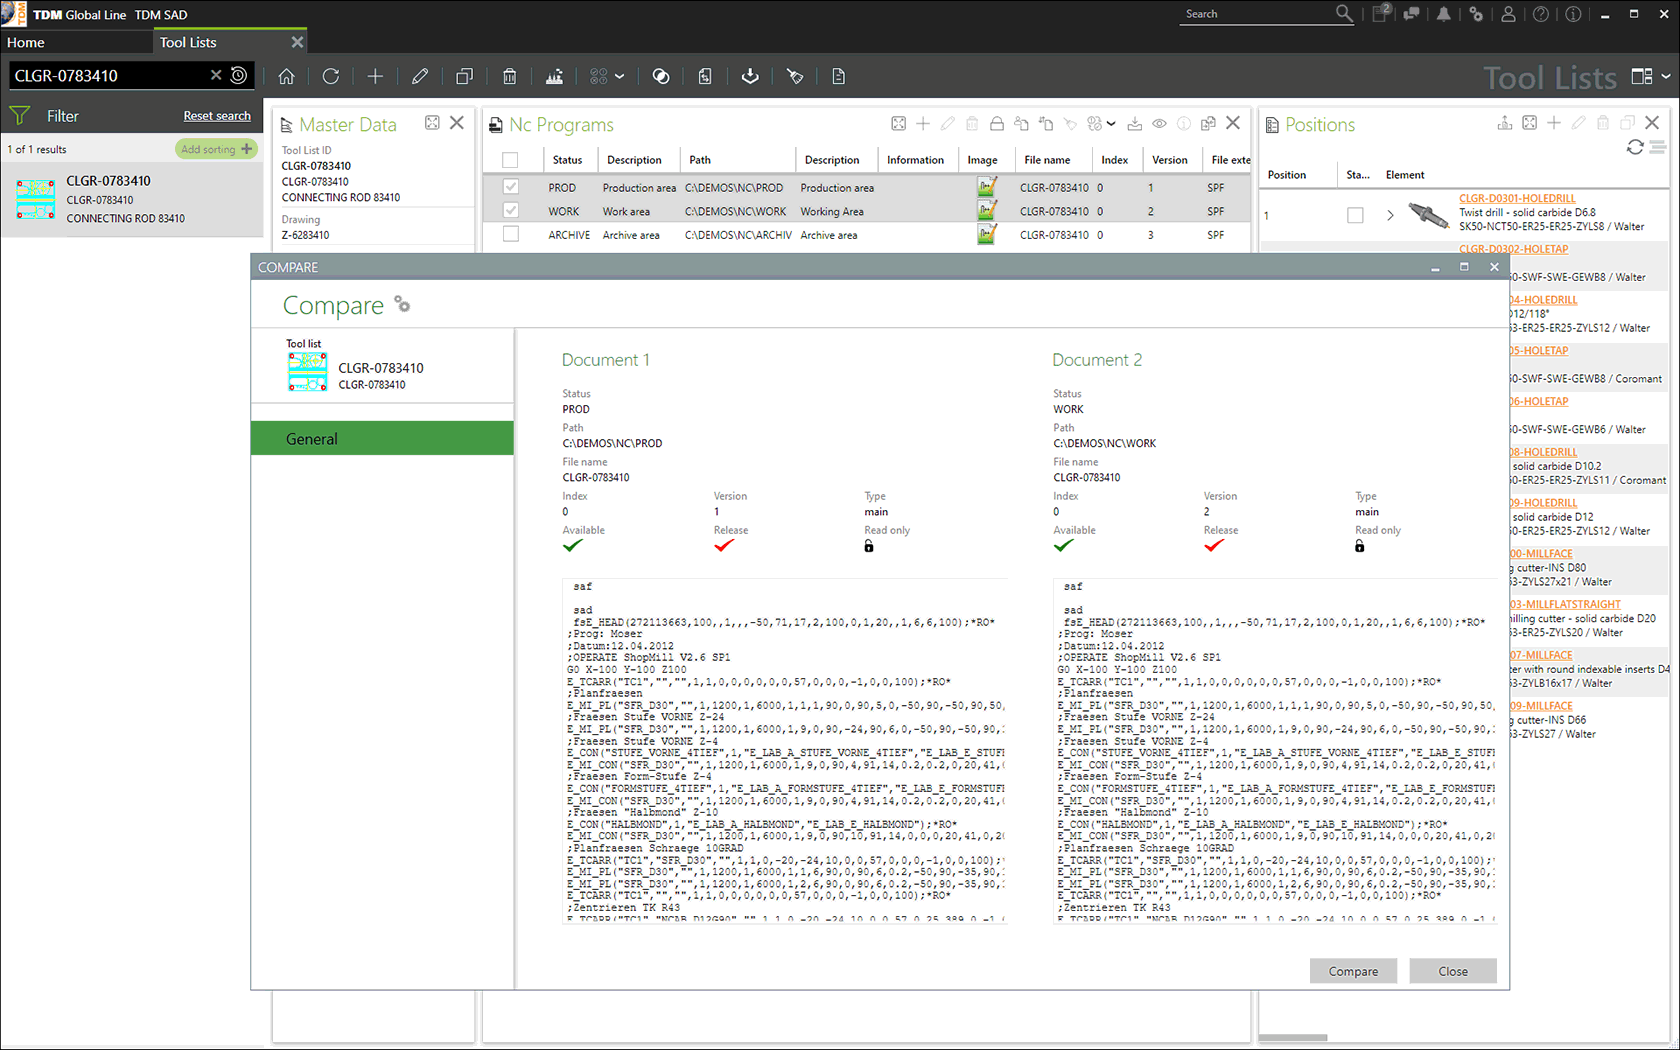The height and width of the screenshot is (1050, 1680).
Task: Click the eye preview icon in Nc Programs
Action: tap(1159, 124)
